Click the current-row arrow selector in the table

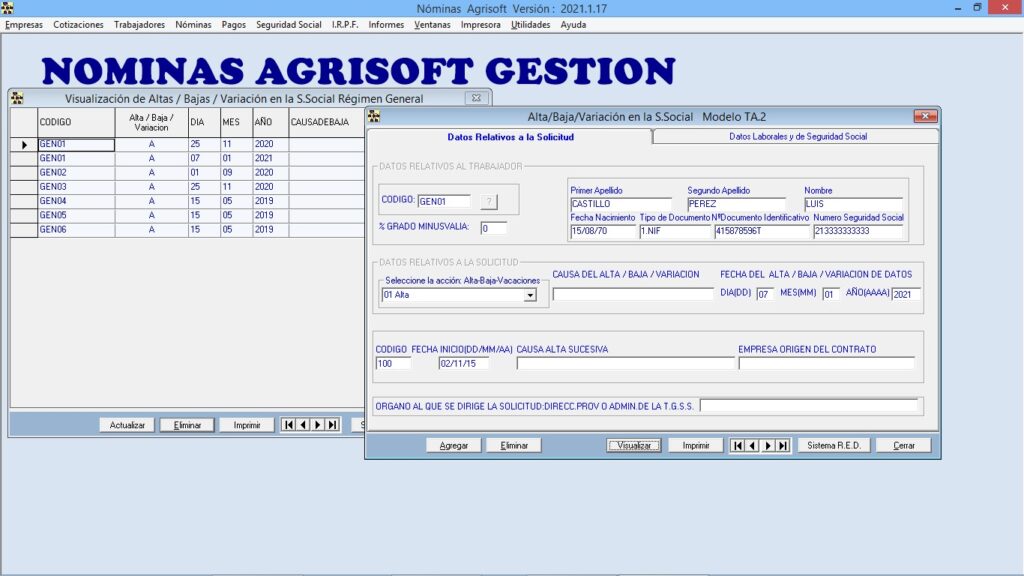pos(24,144)
